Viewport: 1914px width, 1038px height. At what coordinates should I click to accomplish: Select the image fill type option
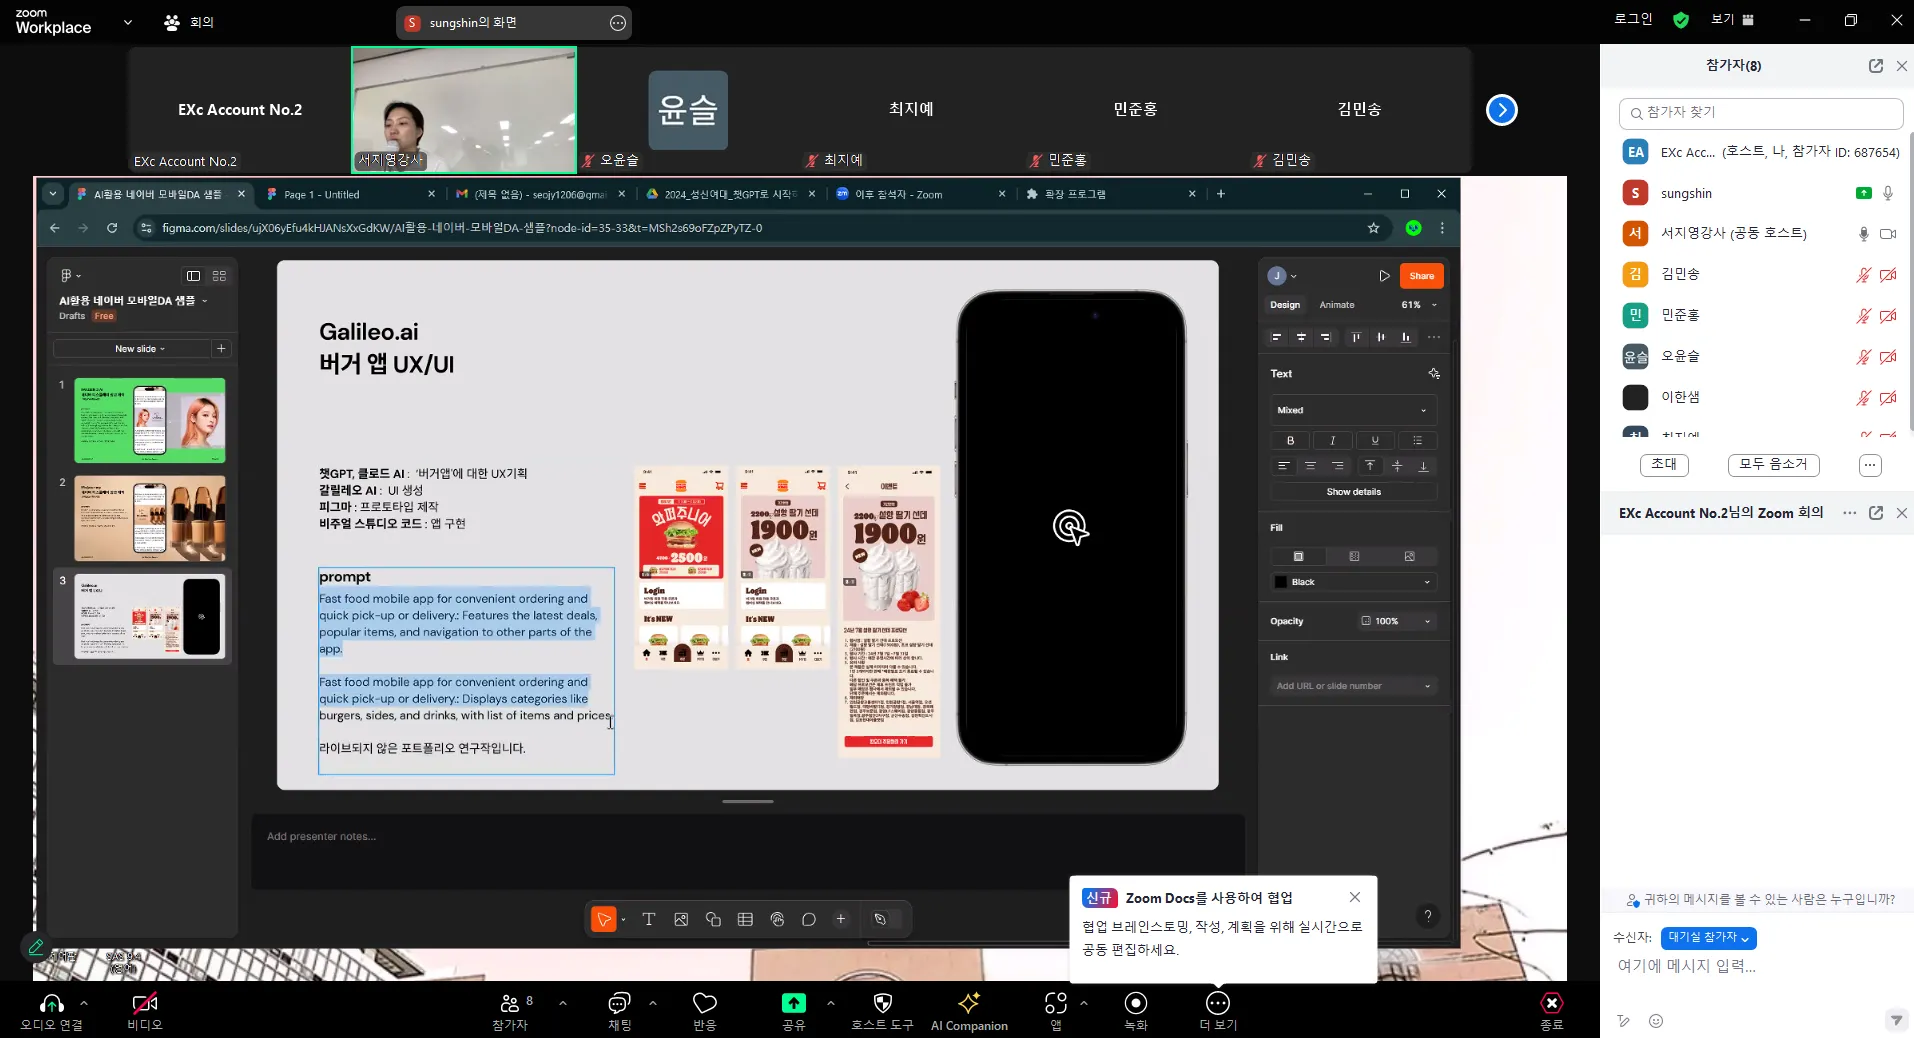point(1409,556)
